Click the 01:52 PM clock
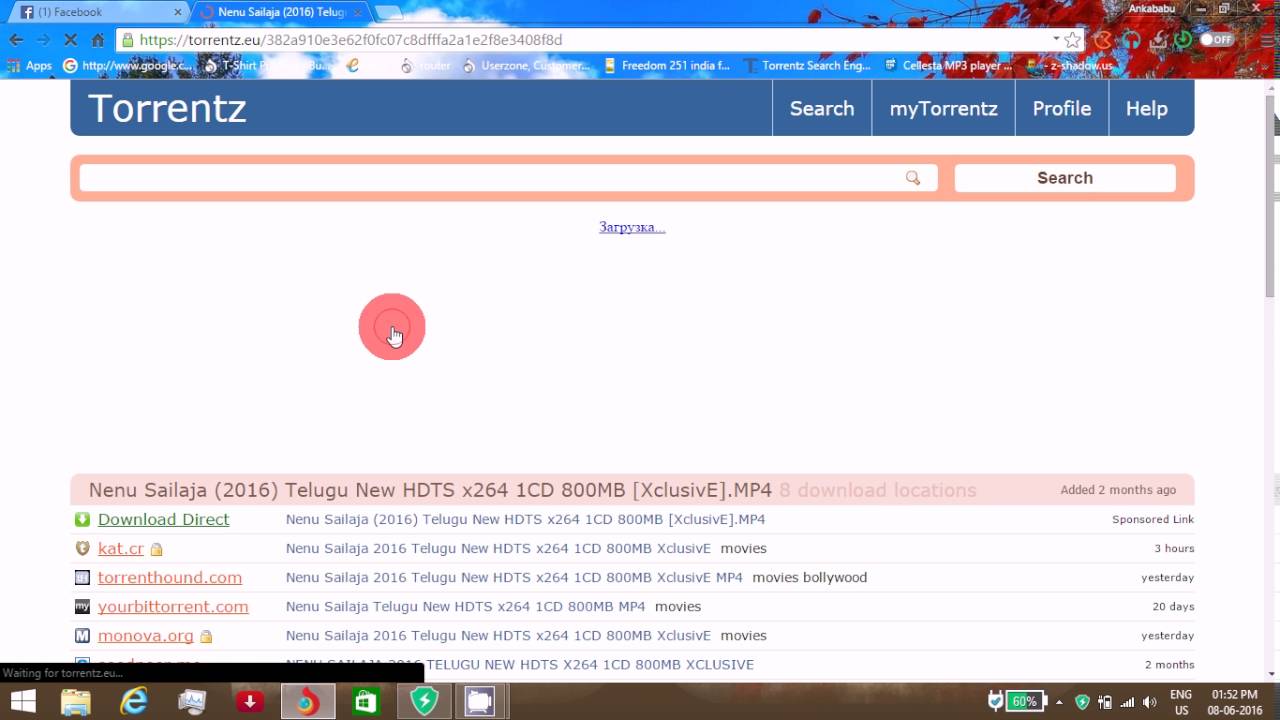This screenshot has height=720, width=1280. click(1236, 701)
